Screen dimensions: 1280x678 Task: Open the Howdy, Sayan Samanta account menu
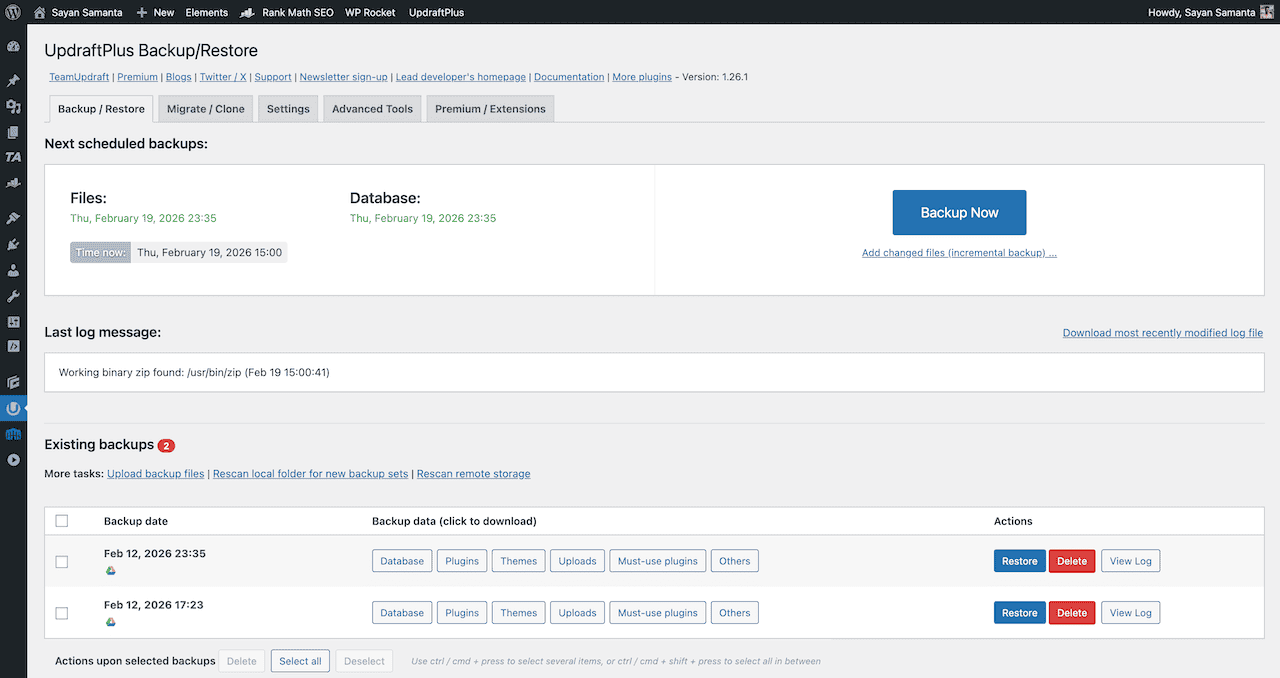pos(1212,12)
